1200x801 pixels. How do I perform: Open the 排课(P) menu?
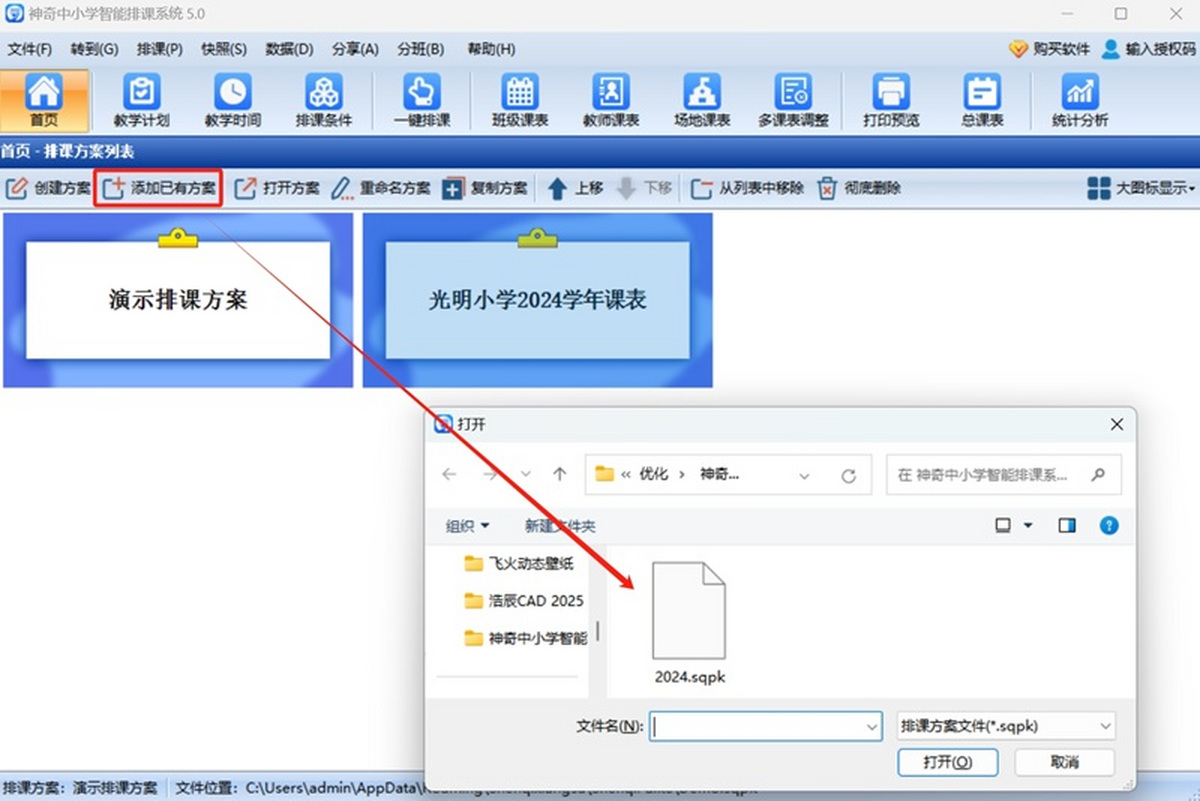159,49
